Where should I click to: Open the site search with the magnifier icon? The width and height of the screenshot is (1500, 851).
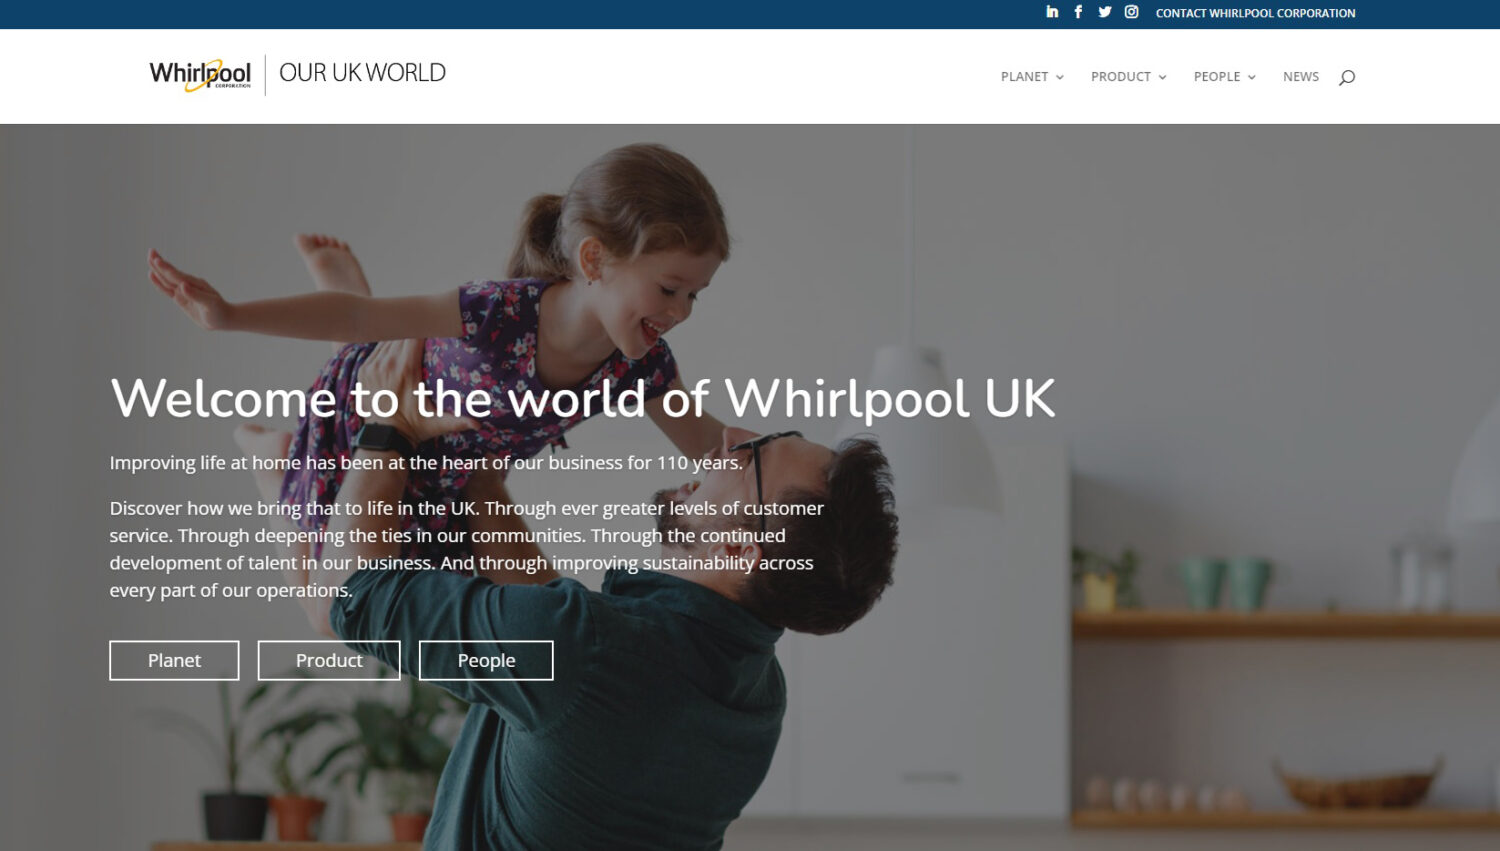(x=1347, y=76)
